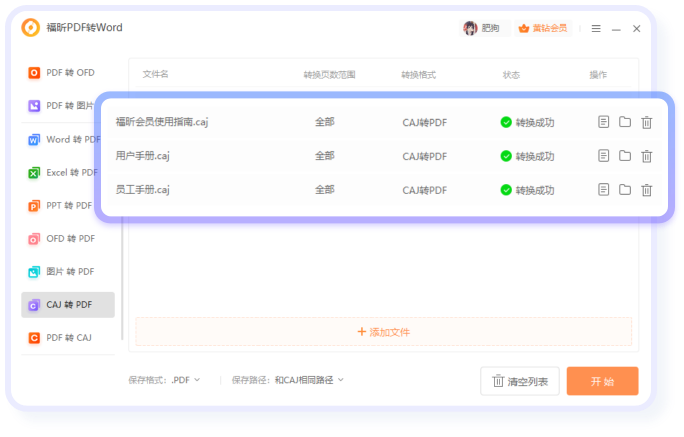Open converted file for 福昕会员使用指南.caj
This screenshot has width=684, height=437.
(603, 122)
